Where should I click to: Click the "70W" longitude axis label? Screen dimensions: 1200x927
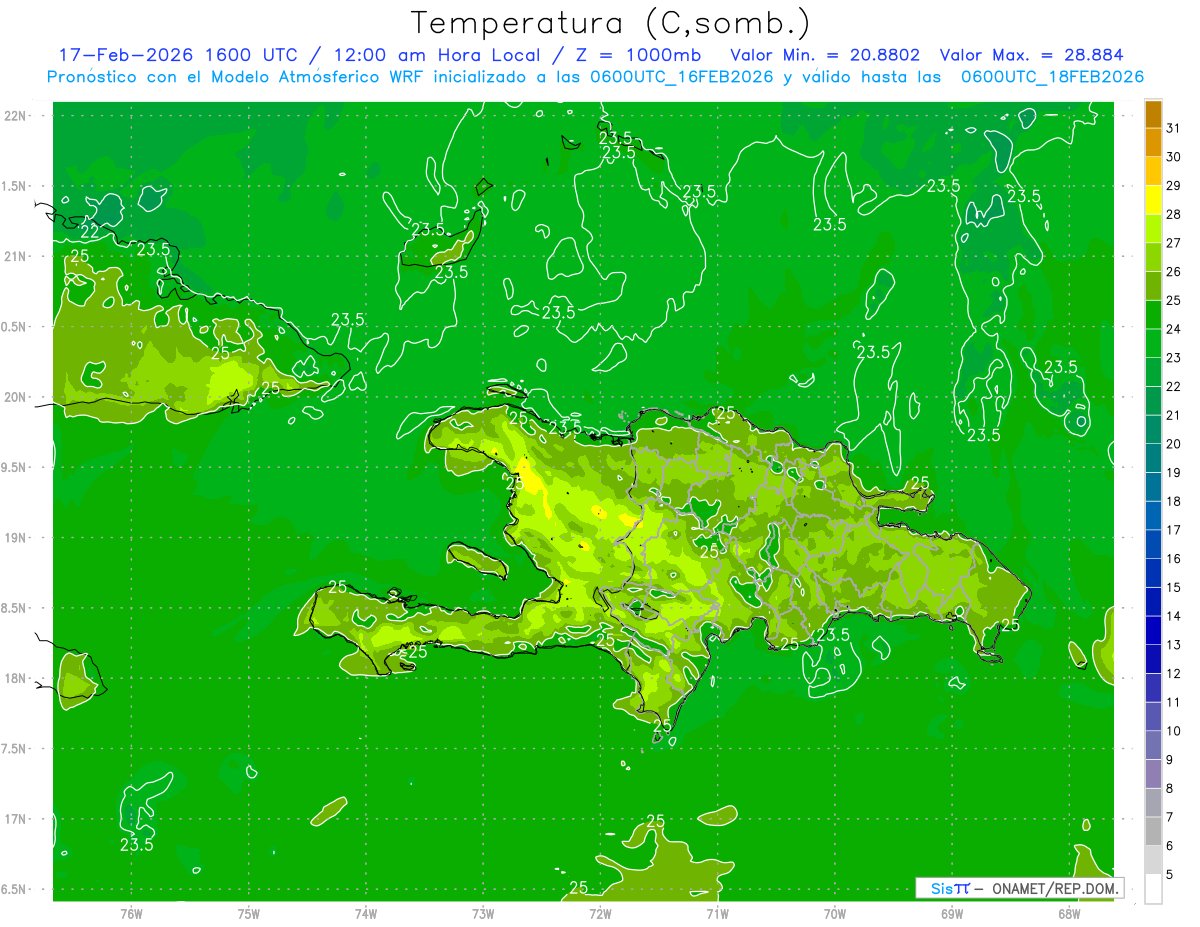coord(834,914)
